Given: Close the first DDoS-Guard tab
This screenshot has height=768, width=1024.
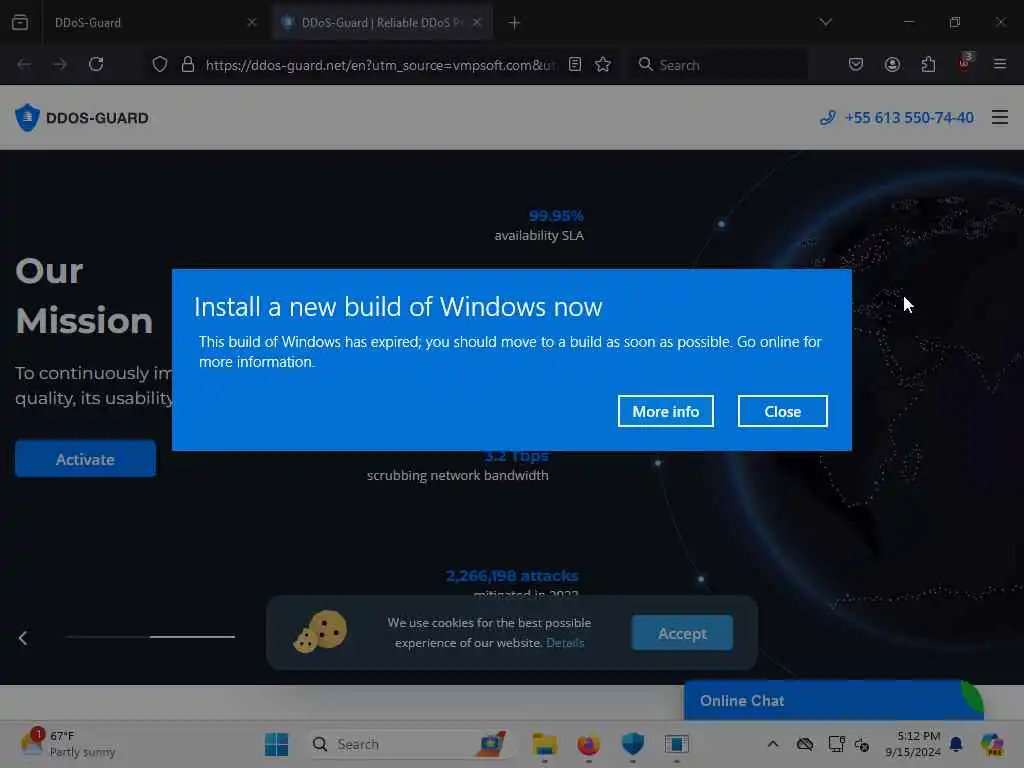Looking at the screenshot, I should click(x=251, y=23).
